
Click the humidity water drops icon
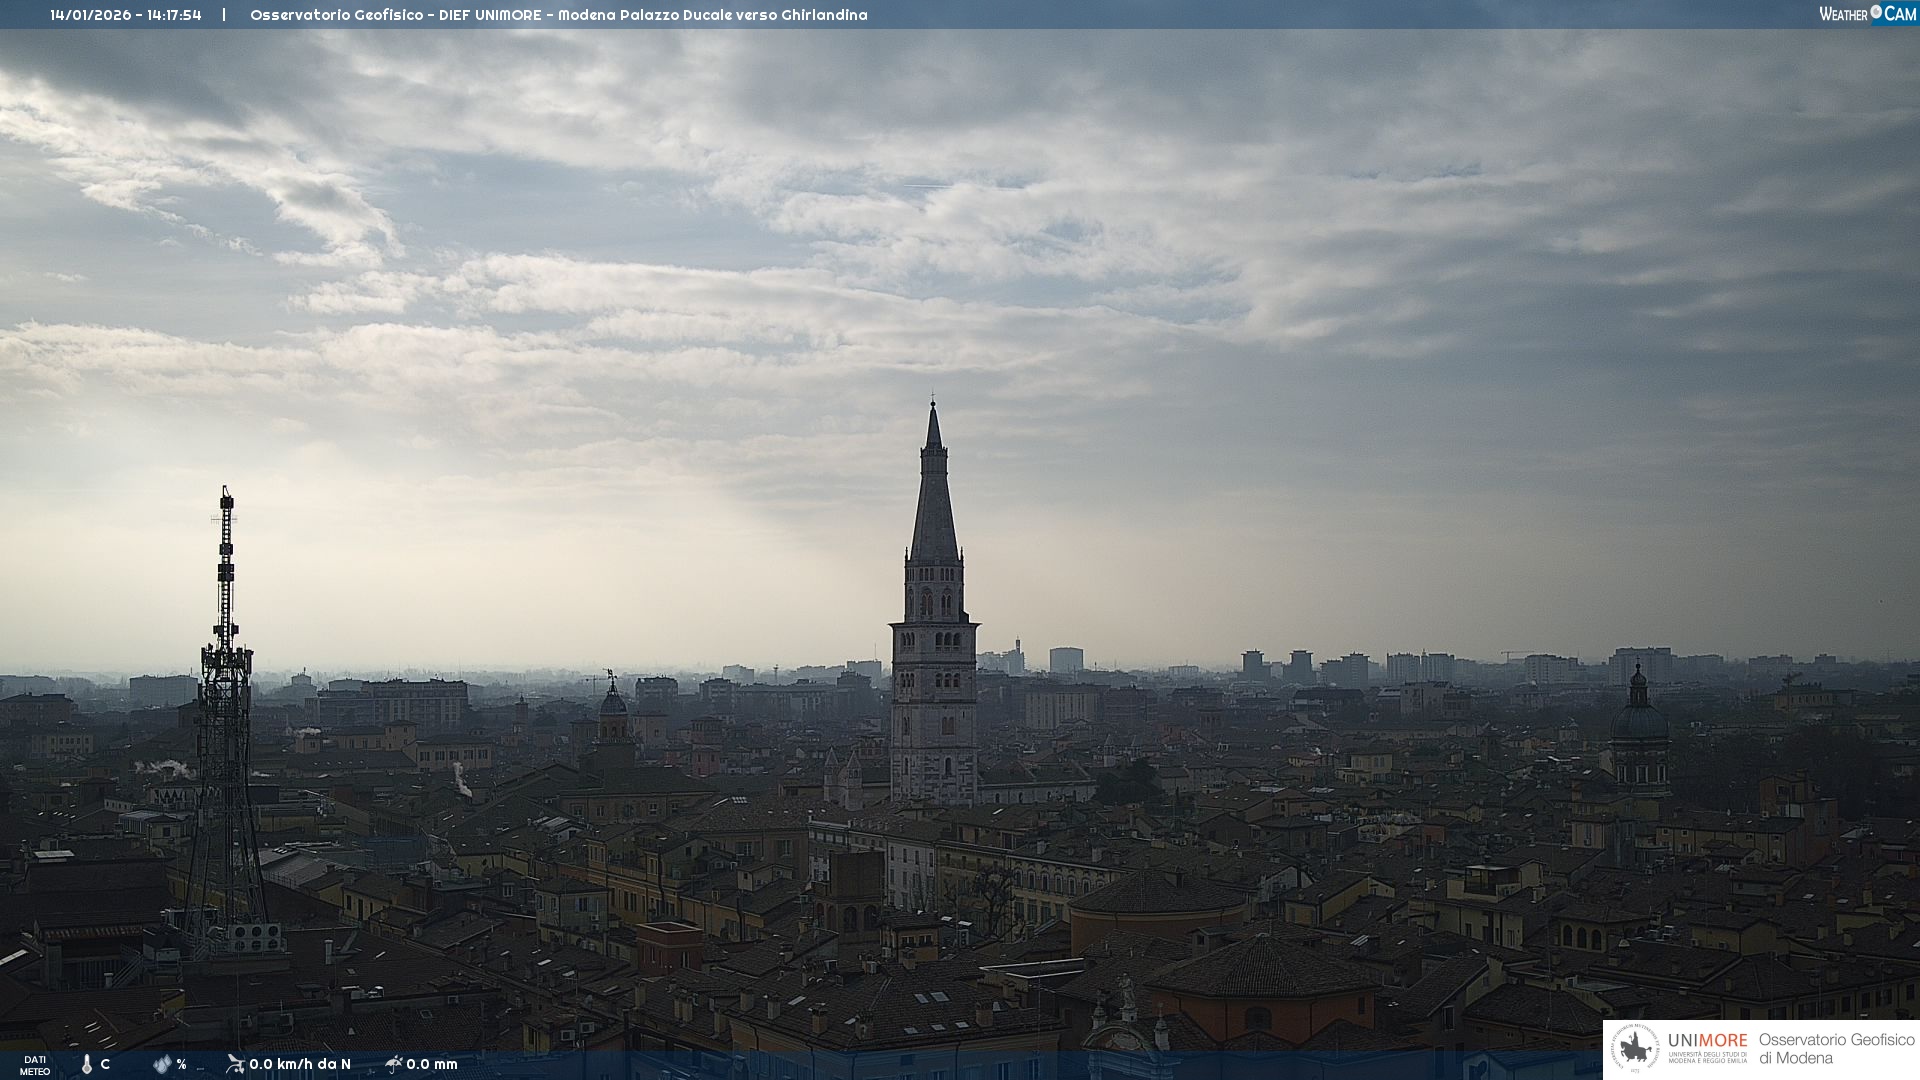click(x=162, y=1064)
